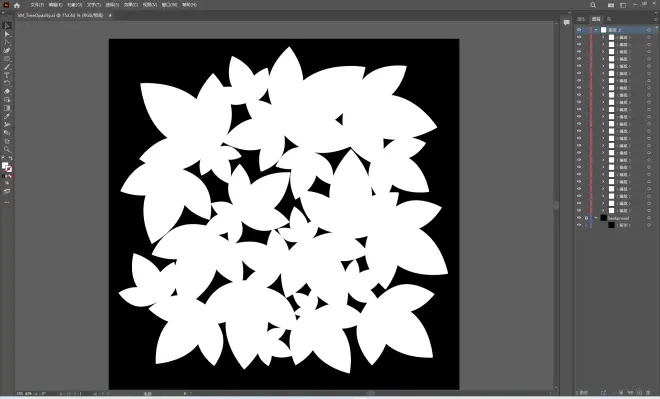Expand the first 编组 under 图层 2
The image size is (660, 399).
click(603, 37)
